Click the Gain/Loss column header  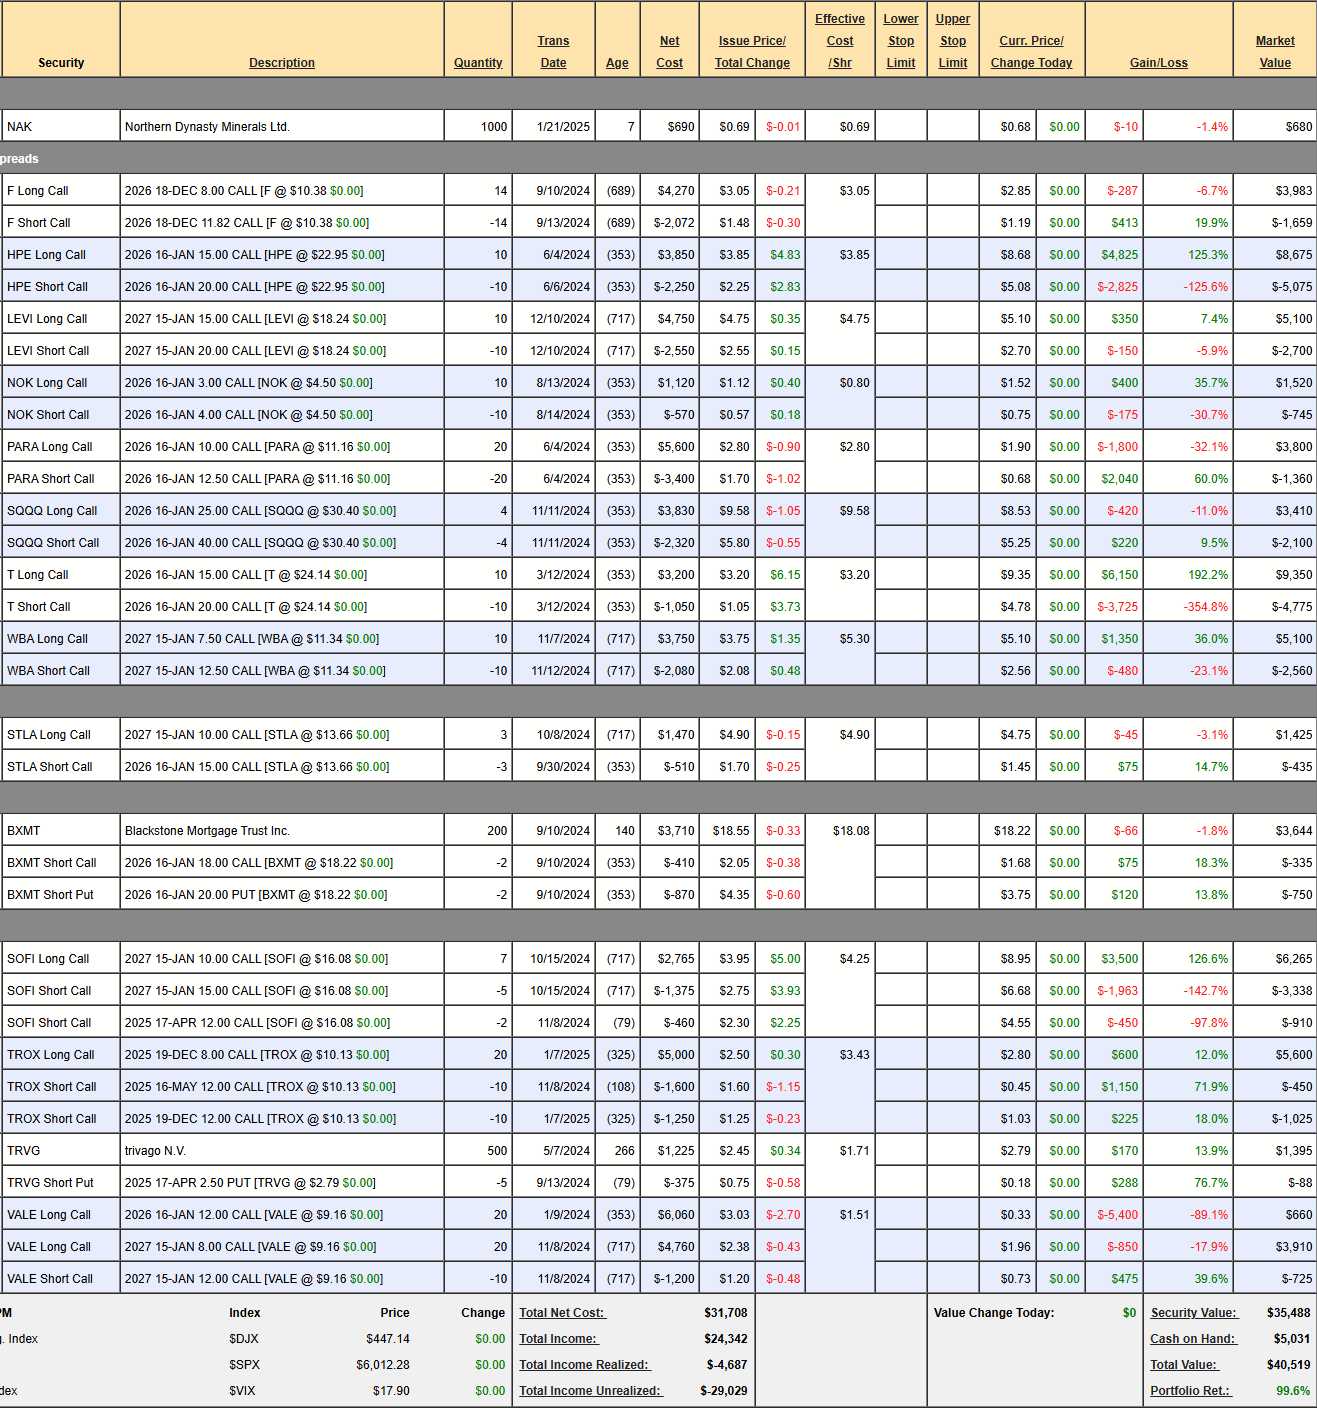[x=1158, y=62]
